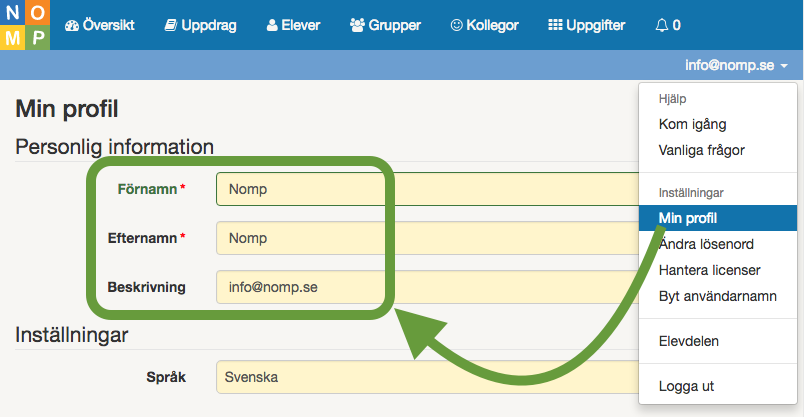Viewport: 804px width, 417px height.
Task: Go to the Uppdrag section
Action: pos(200,25)
